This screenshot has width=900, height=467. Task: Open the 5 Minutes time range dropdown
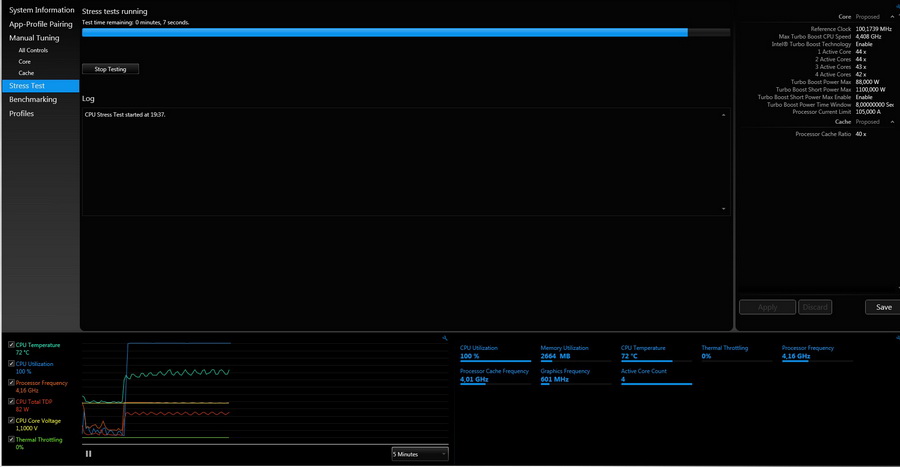coord(420,454)
